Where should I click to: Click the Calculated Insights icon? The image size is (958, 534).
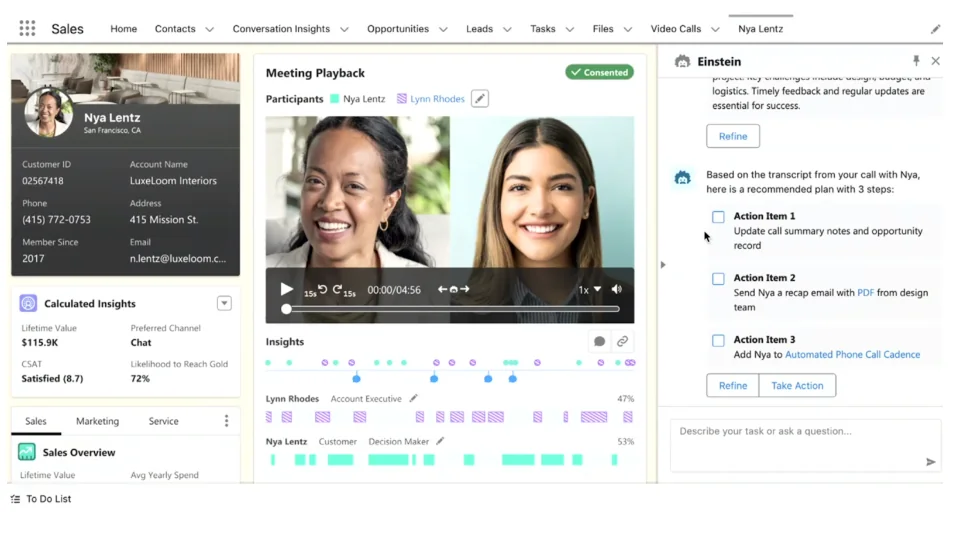coord(28,303)
